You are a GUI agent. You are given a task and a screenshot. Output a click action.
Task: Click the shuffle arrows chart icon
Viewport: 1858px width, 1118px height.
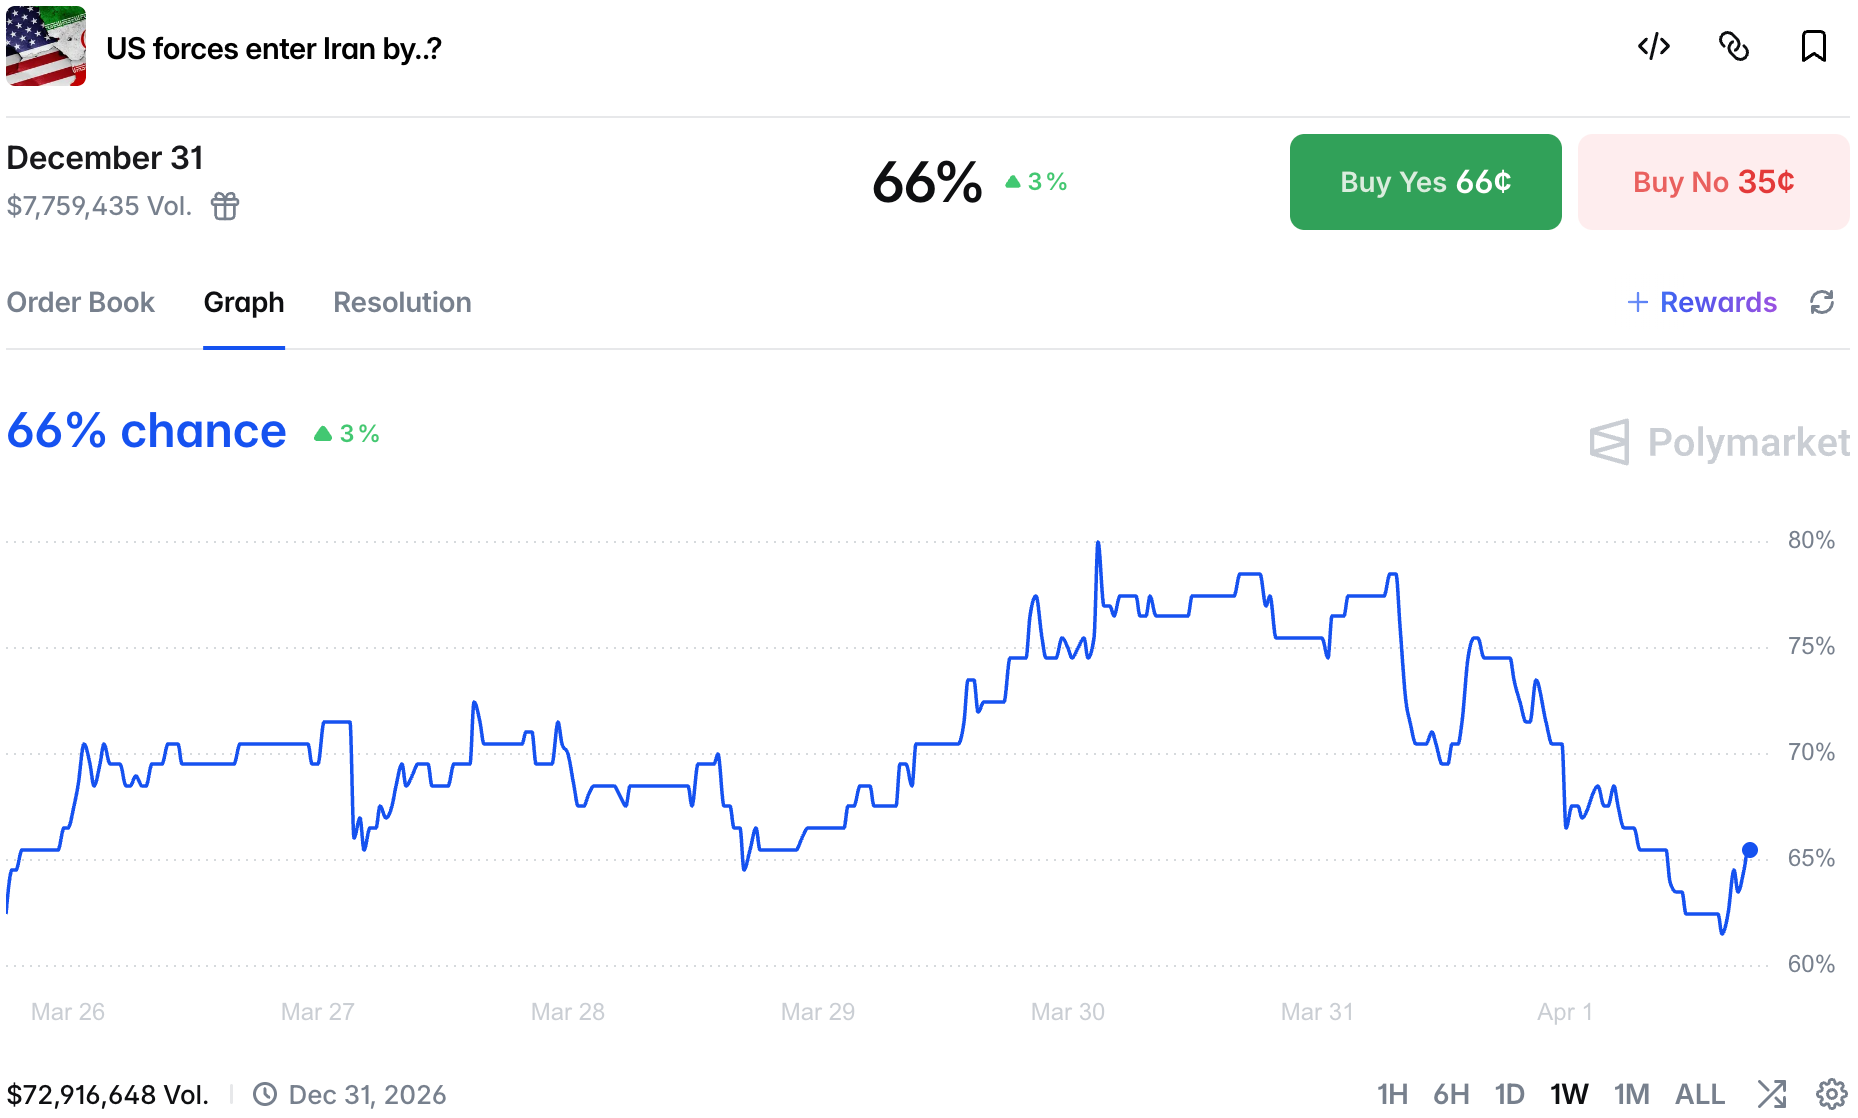[1772, 1094]
